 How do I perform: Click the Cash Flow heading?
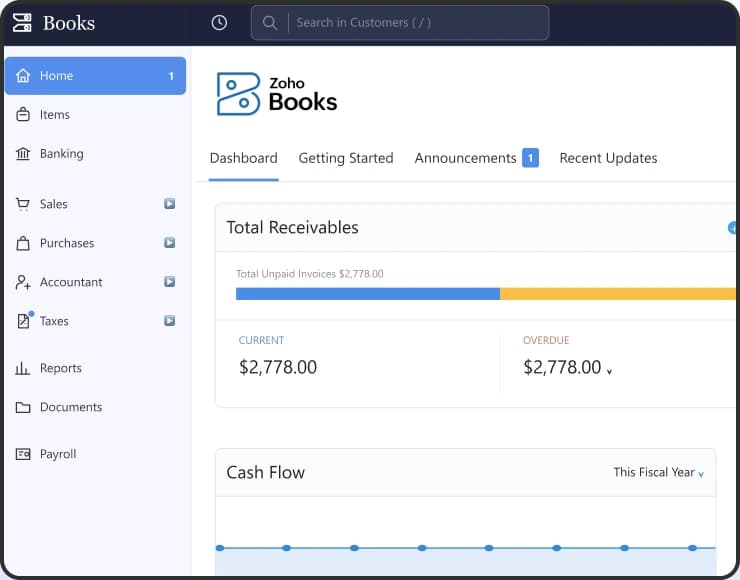click(x=266, y=472)
